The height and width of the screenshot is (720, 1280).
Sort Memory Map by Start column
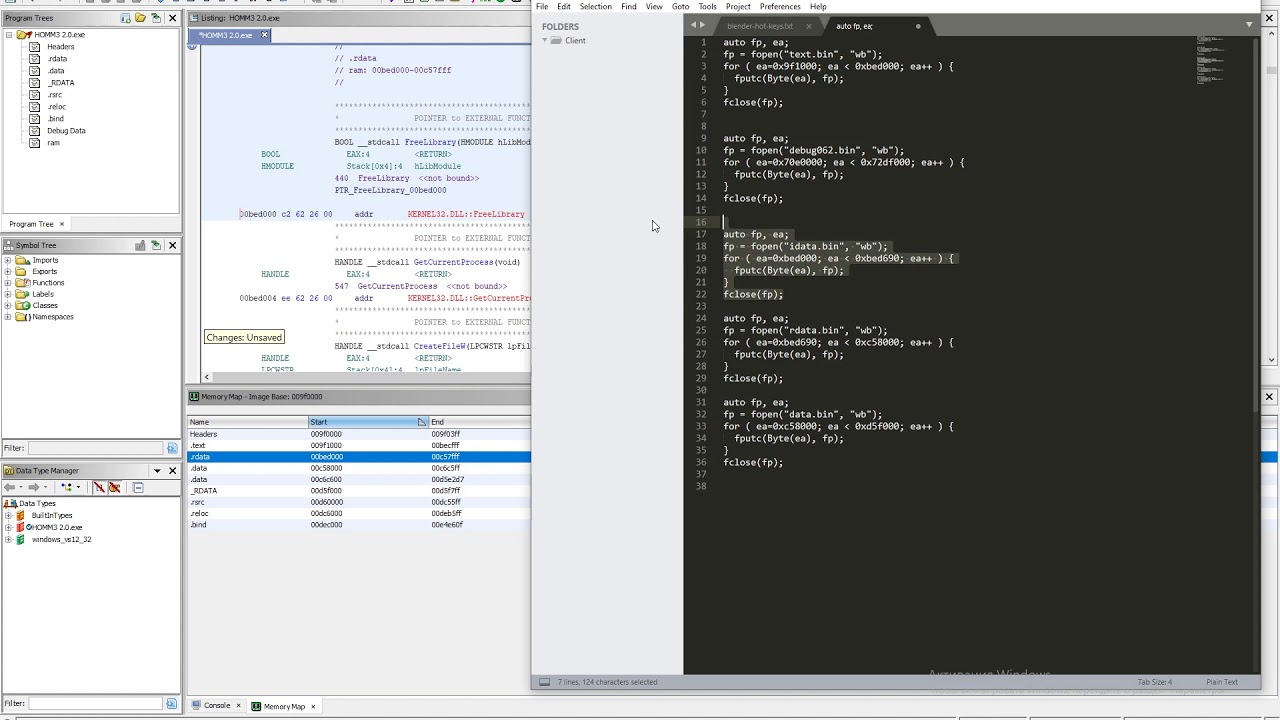pos(369,422)
